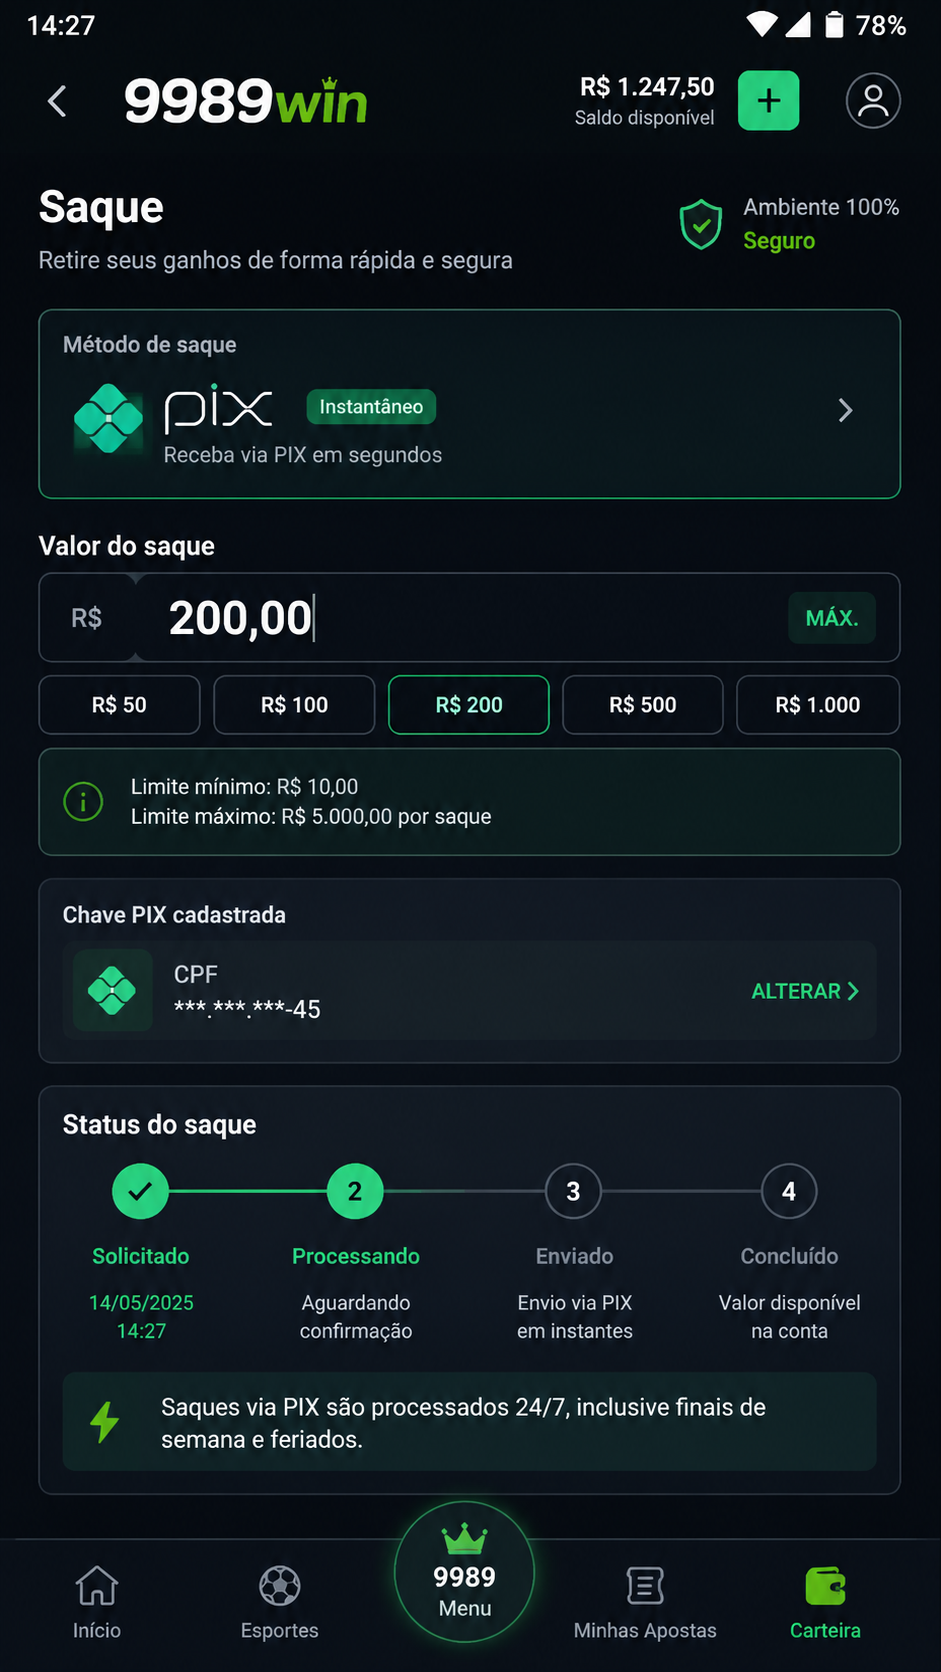The image size is (941, 1672).
Task: Select the R$ 1.000 amount chip
Action: [x=818, y=705]
